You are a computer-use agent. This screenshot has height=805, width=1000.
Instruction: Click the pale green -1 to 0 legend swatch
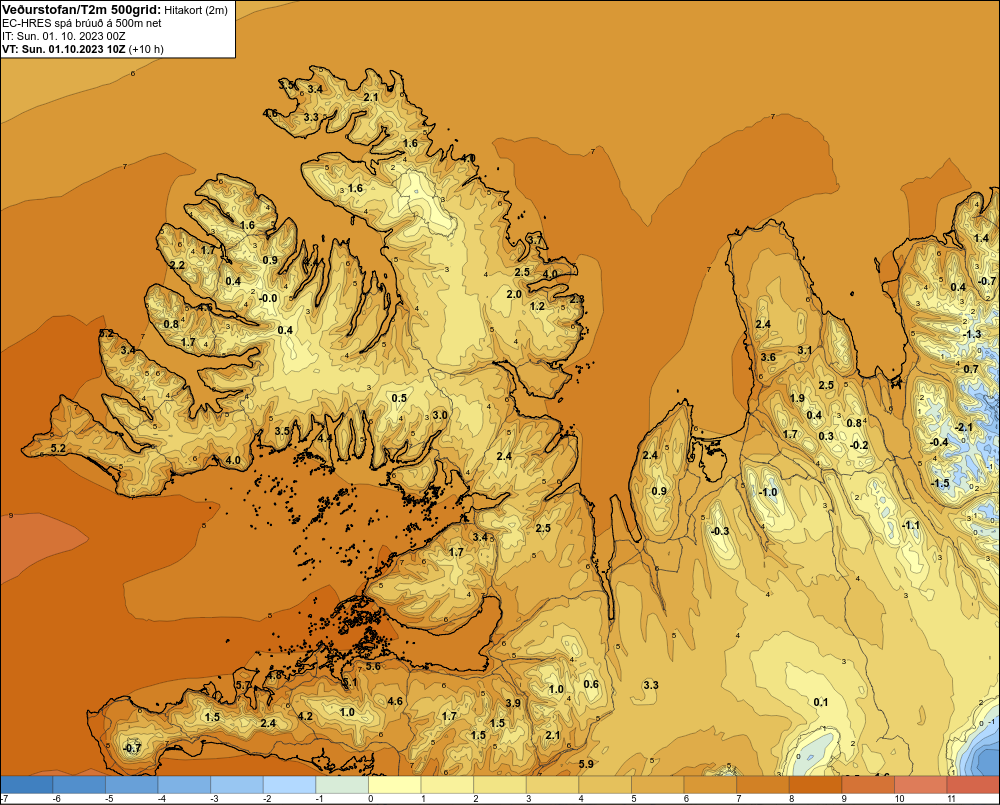[342, 784]
